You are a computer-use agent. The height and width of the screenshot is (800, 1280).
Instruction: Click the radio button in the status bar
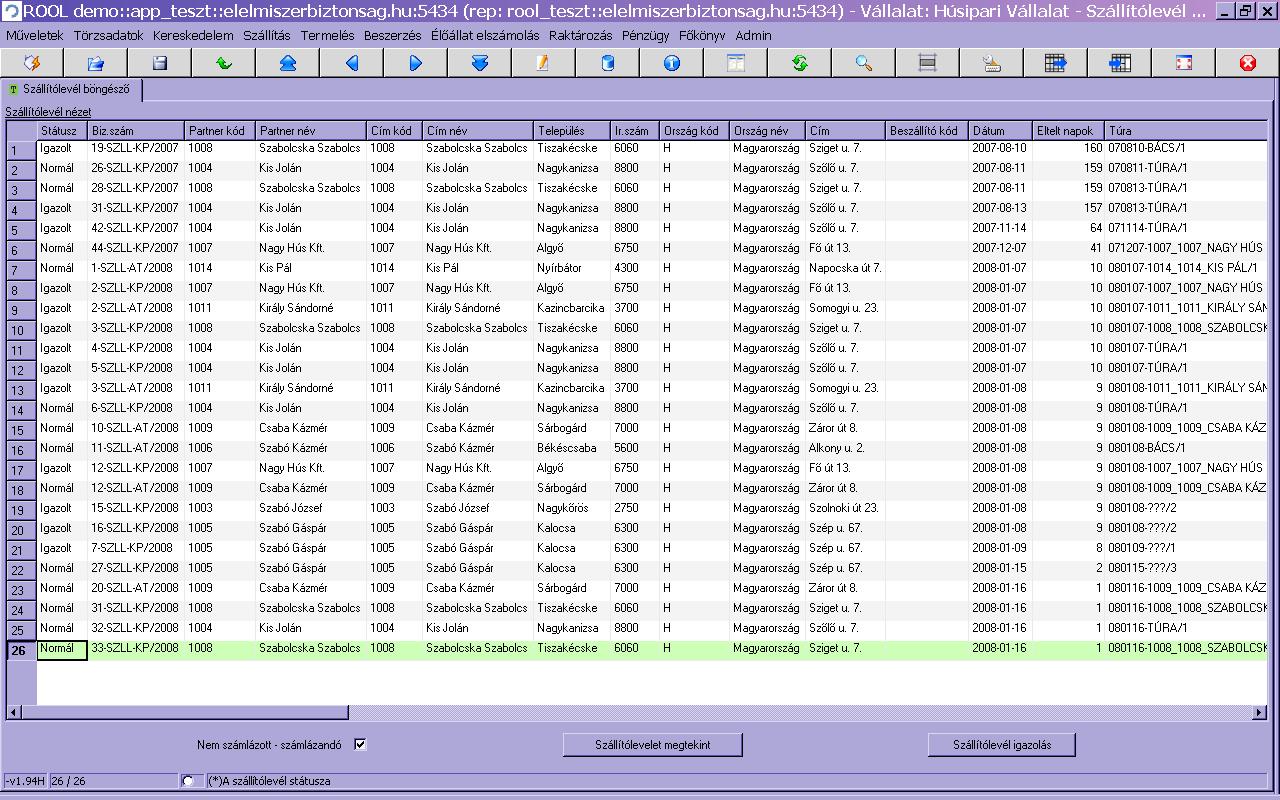188,780
